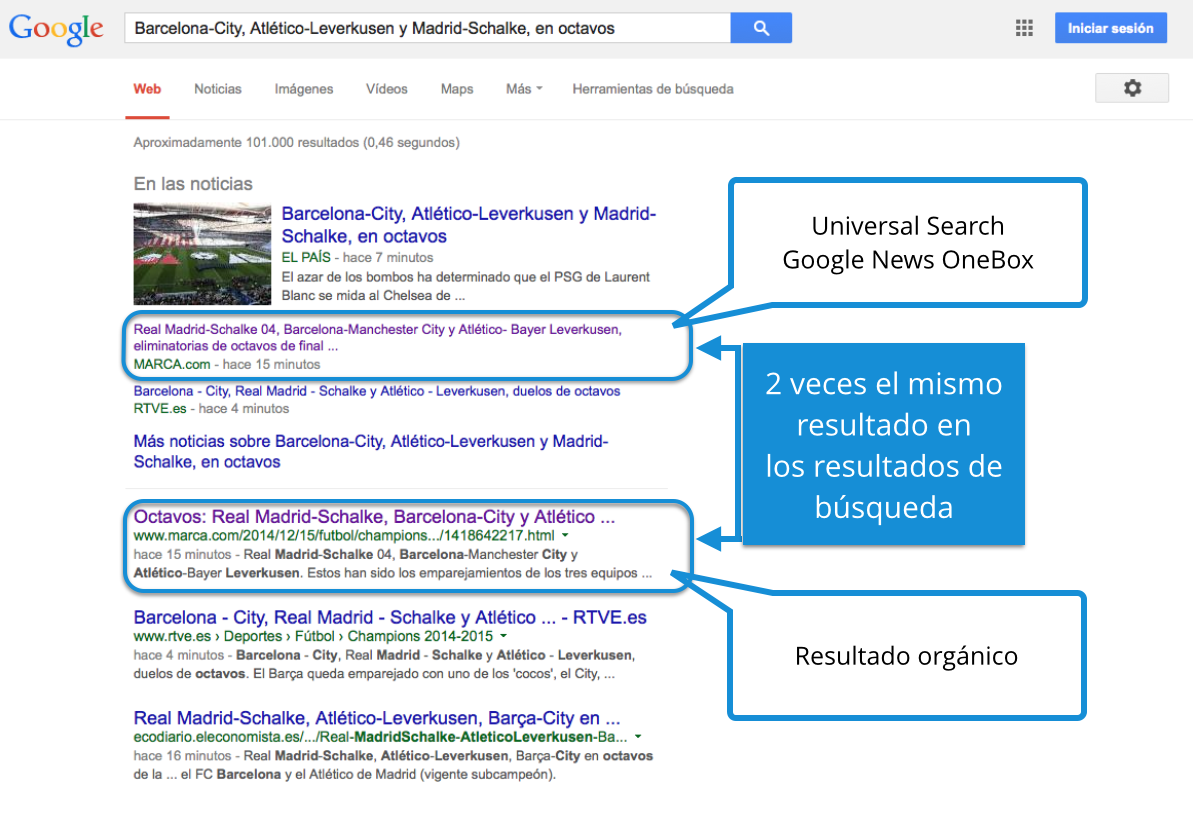Image resolution: width=1193 pixels, height=818 pixels.
Task: Switch to the Noticias tab
Action: tap(218, 89)
